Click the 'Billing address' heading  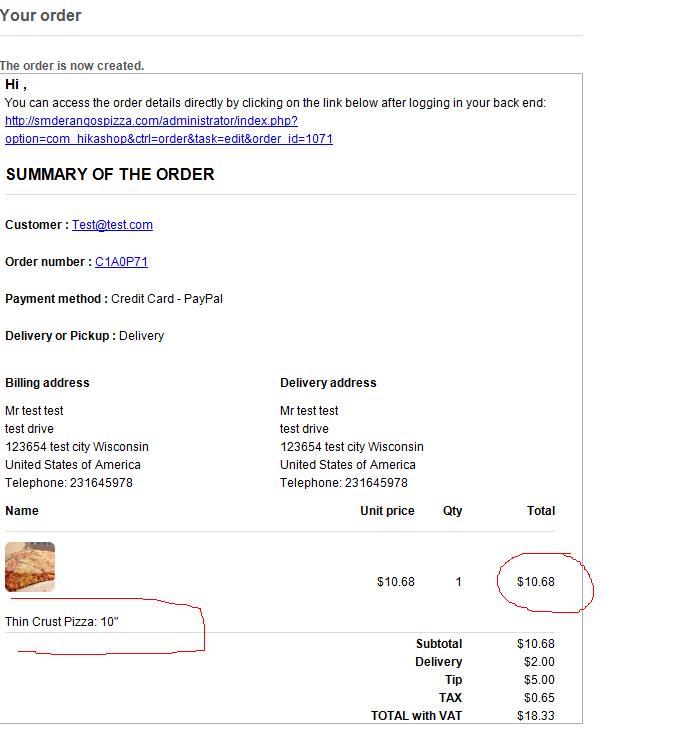[x=47, y=383]
